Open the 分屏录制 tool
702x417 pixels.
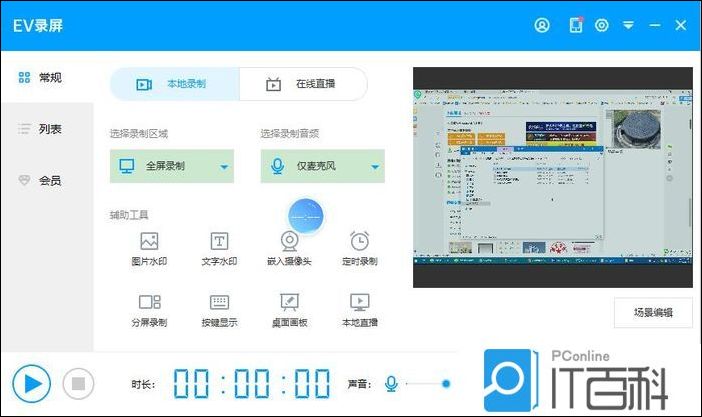(x=149, y=310)
